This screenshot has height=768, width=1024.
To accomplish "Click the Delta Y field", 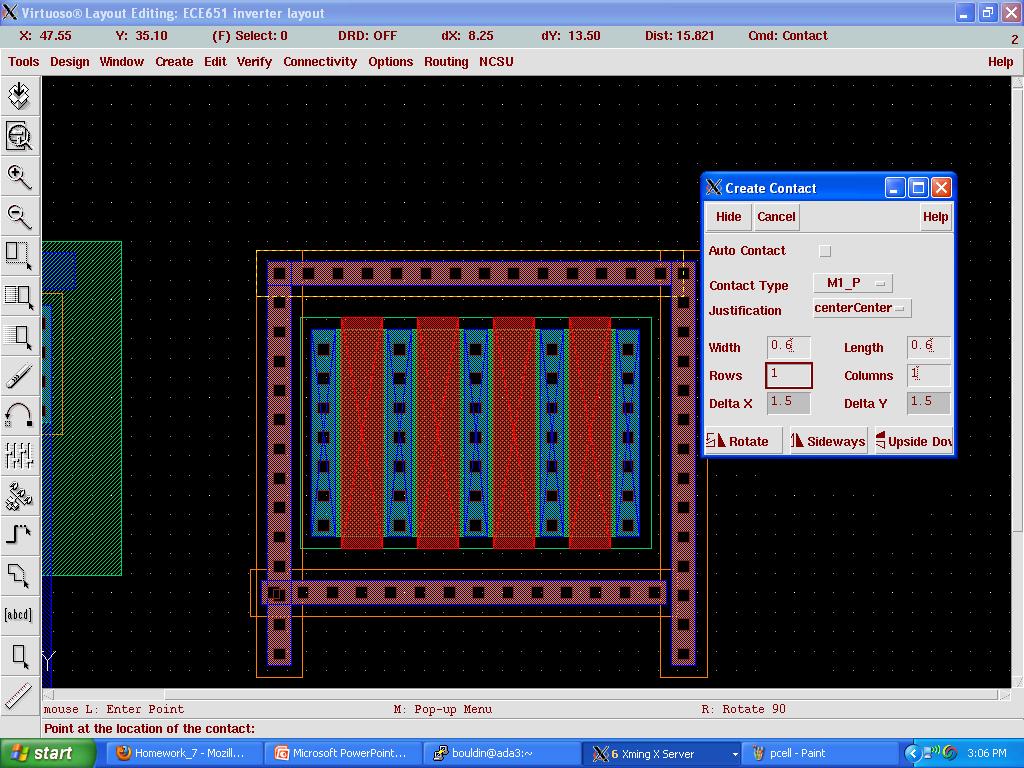I will pyautogui.click(x=929, y=403).
